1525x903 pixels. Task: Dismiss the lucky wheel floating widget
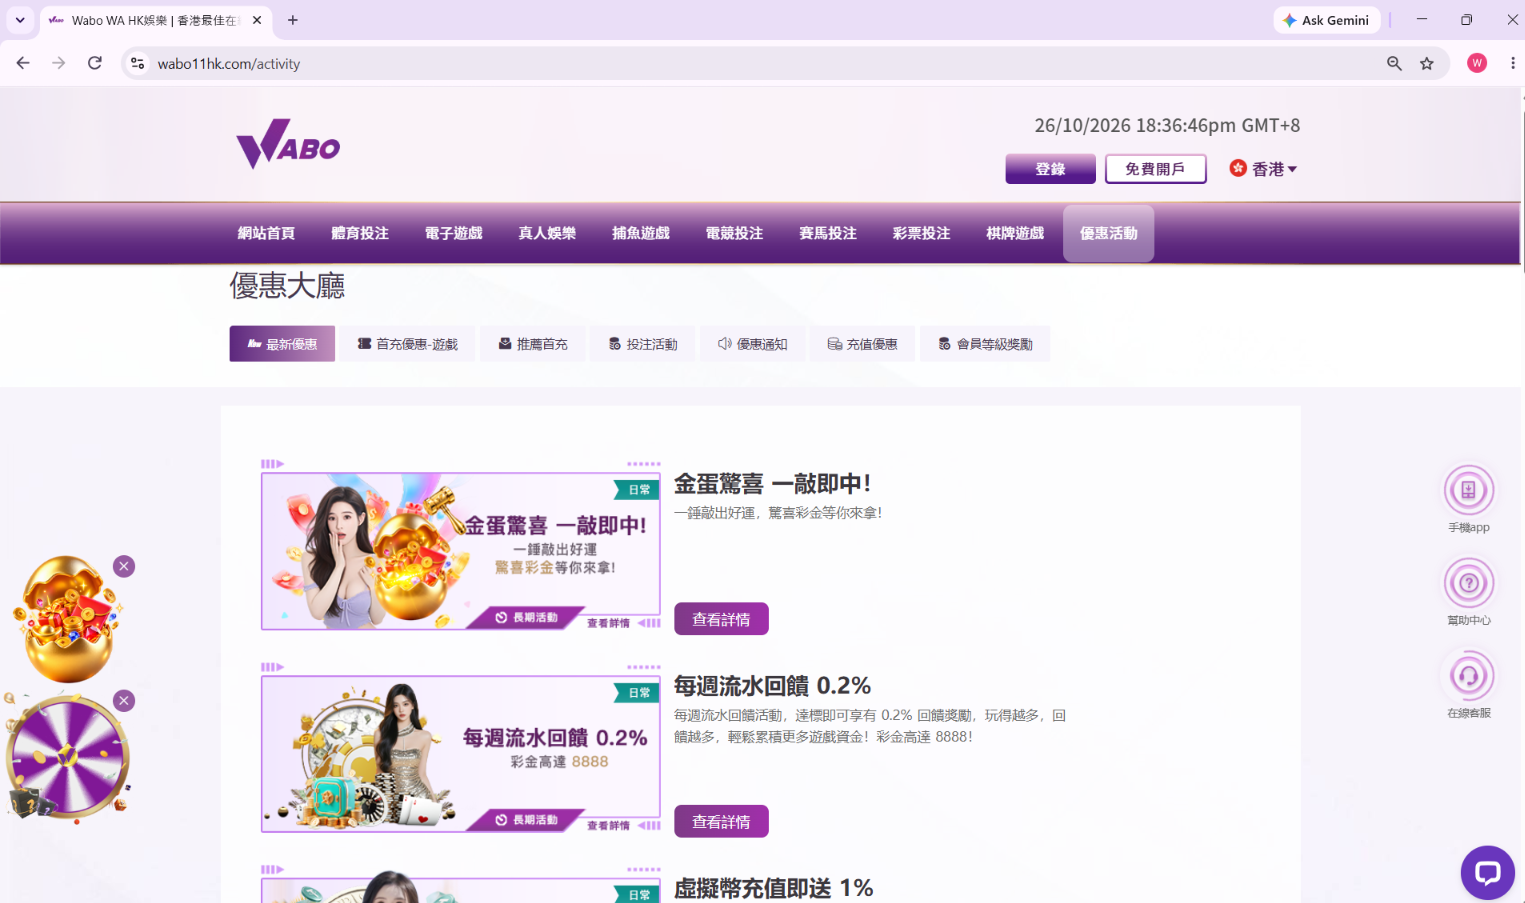click(124, 700)
